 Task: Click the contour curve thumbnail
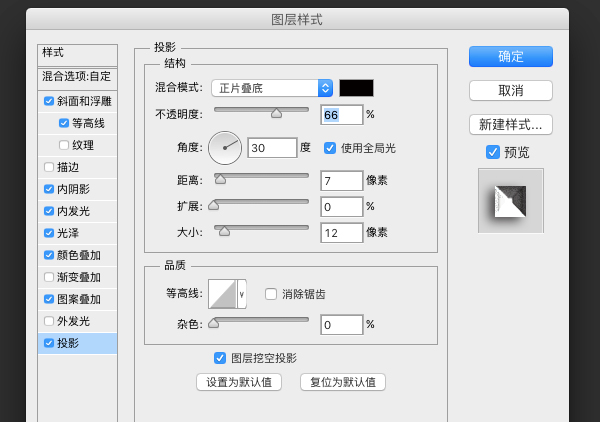tap(221, 294)
